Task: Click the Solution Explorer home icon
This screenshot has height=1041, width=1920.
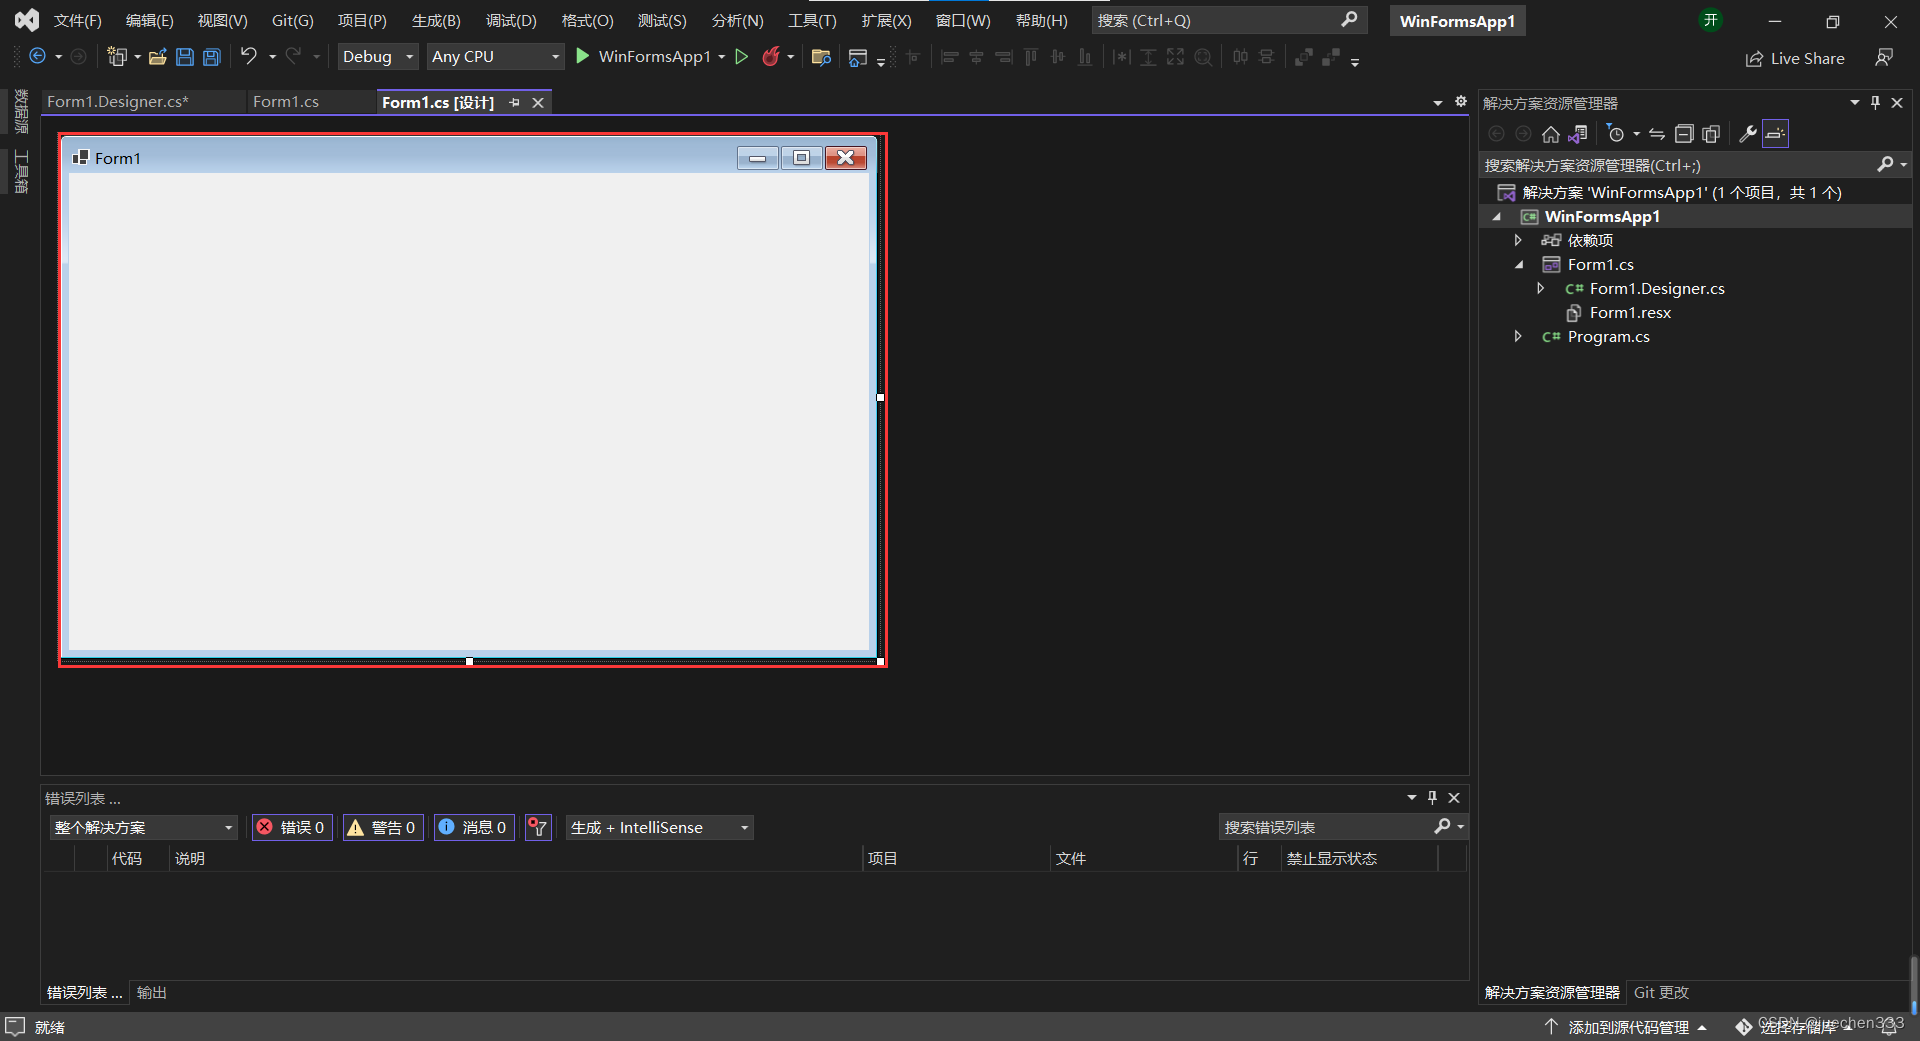Action: pyautogui.click(x=1551, y=134)
